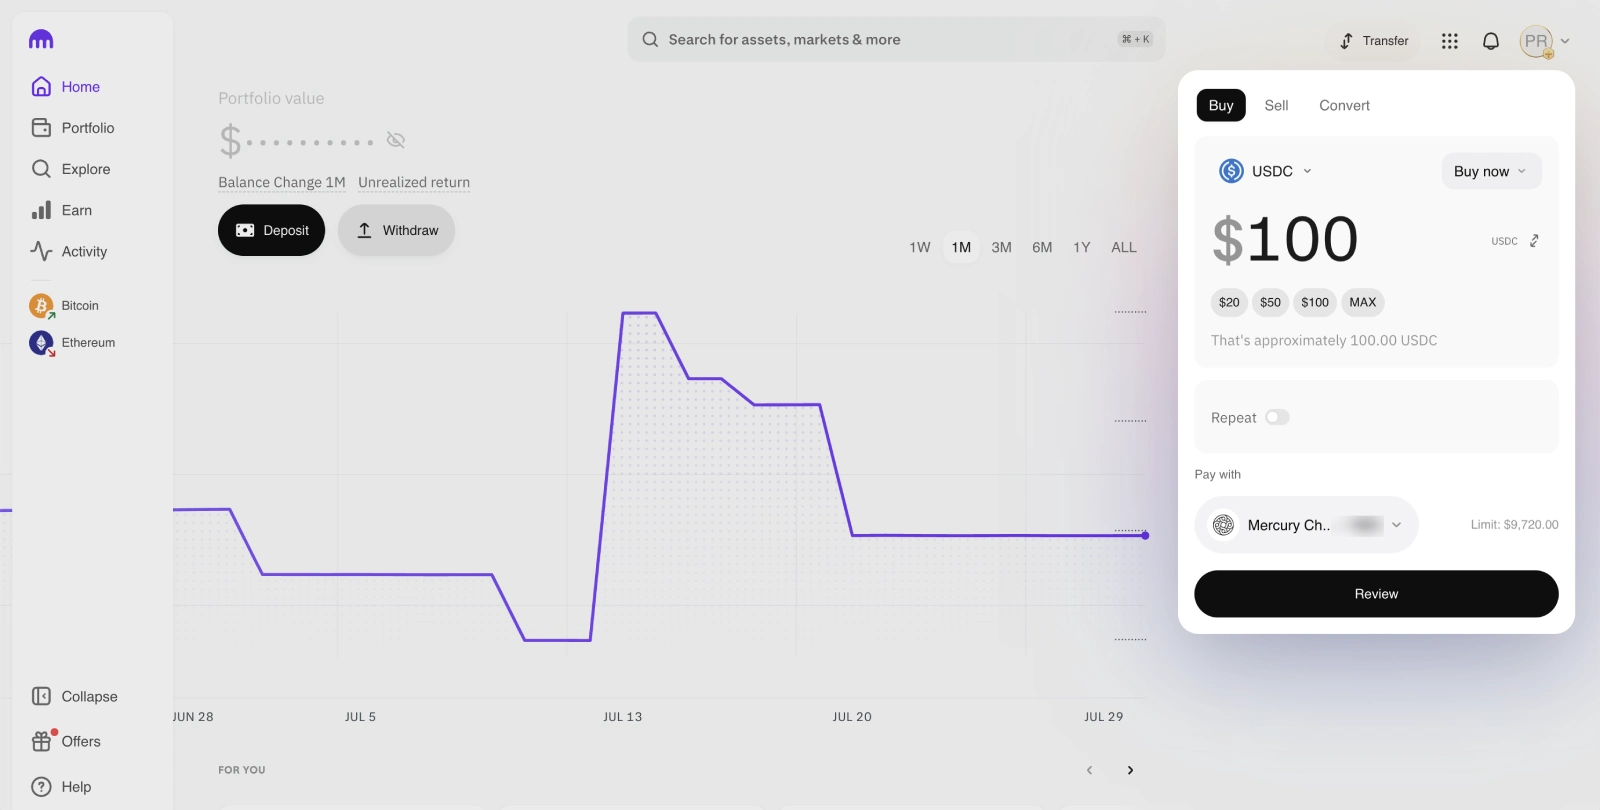1600x810 pixels.
Task: Open Explore in the sidebar
Action: coord(71,169)
